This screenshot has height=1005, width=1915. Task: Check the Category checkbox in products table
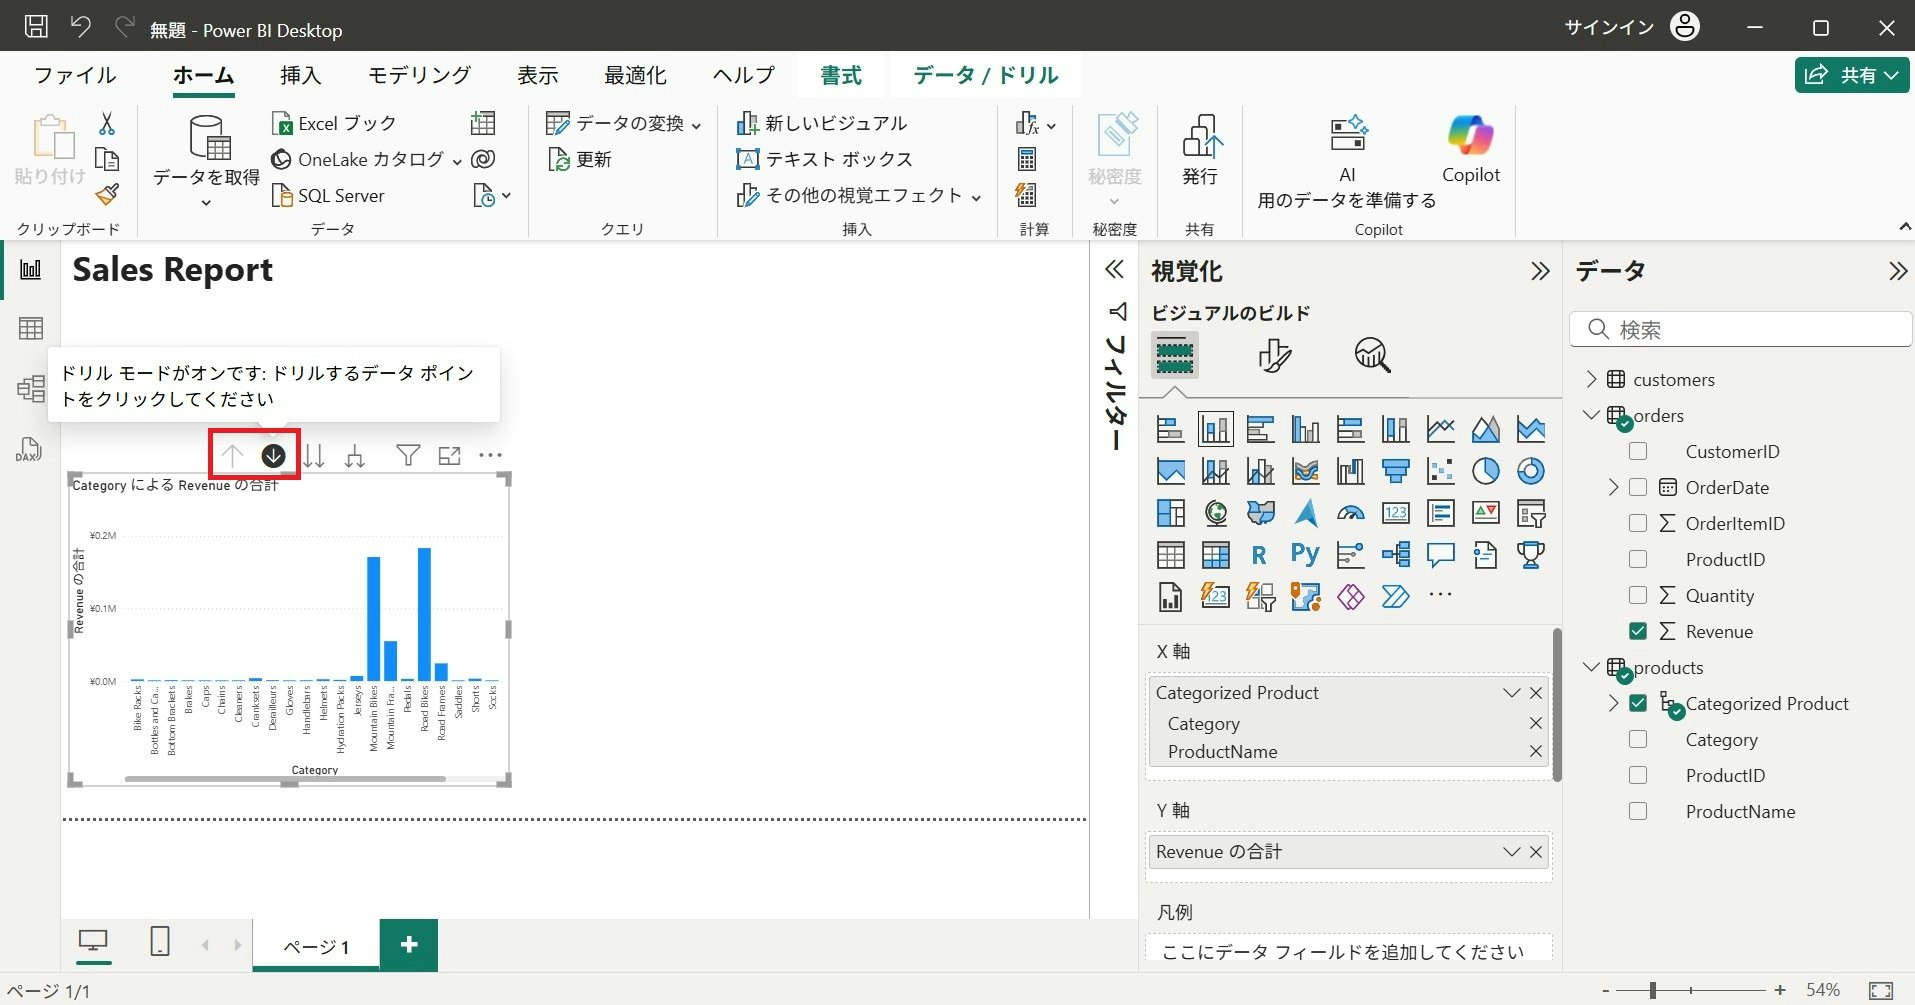[x=1638, y=740]
